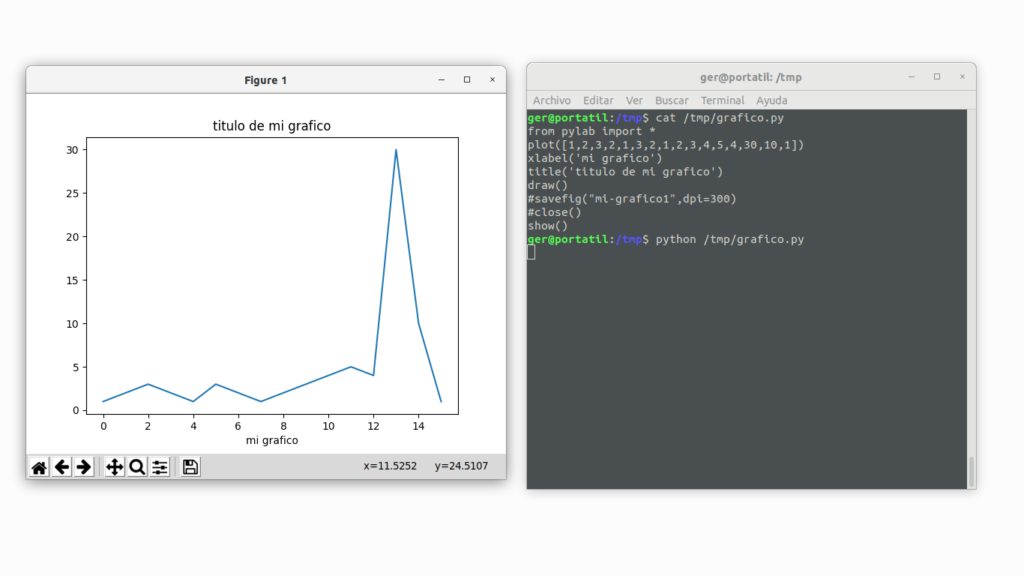Select the magnifier zoom-to-rectangle tool
1024x576 pixels.
[x=136, y=466]
